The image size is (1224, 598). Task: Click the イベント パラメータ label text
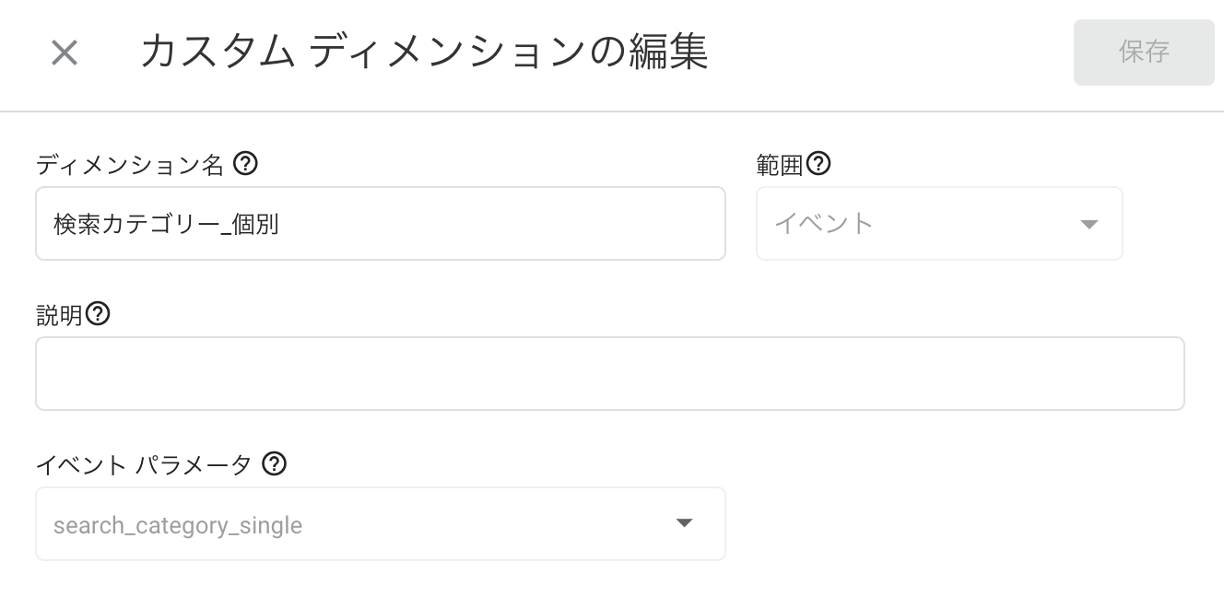point(144,465)
